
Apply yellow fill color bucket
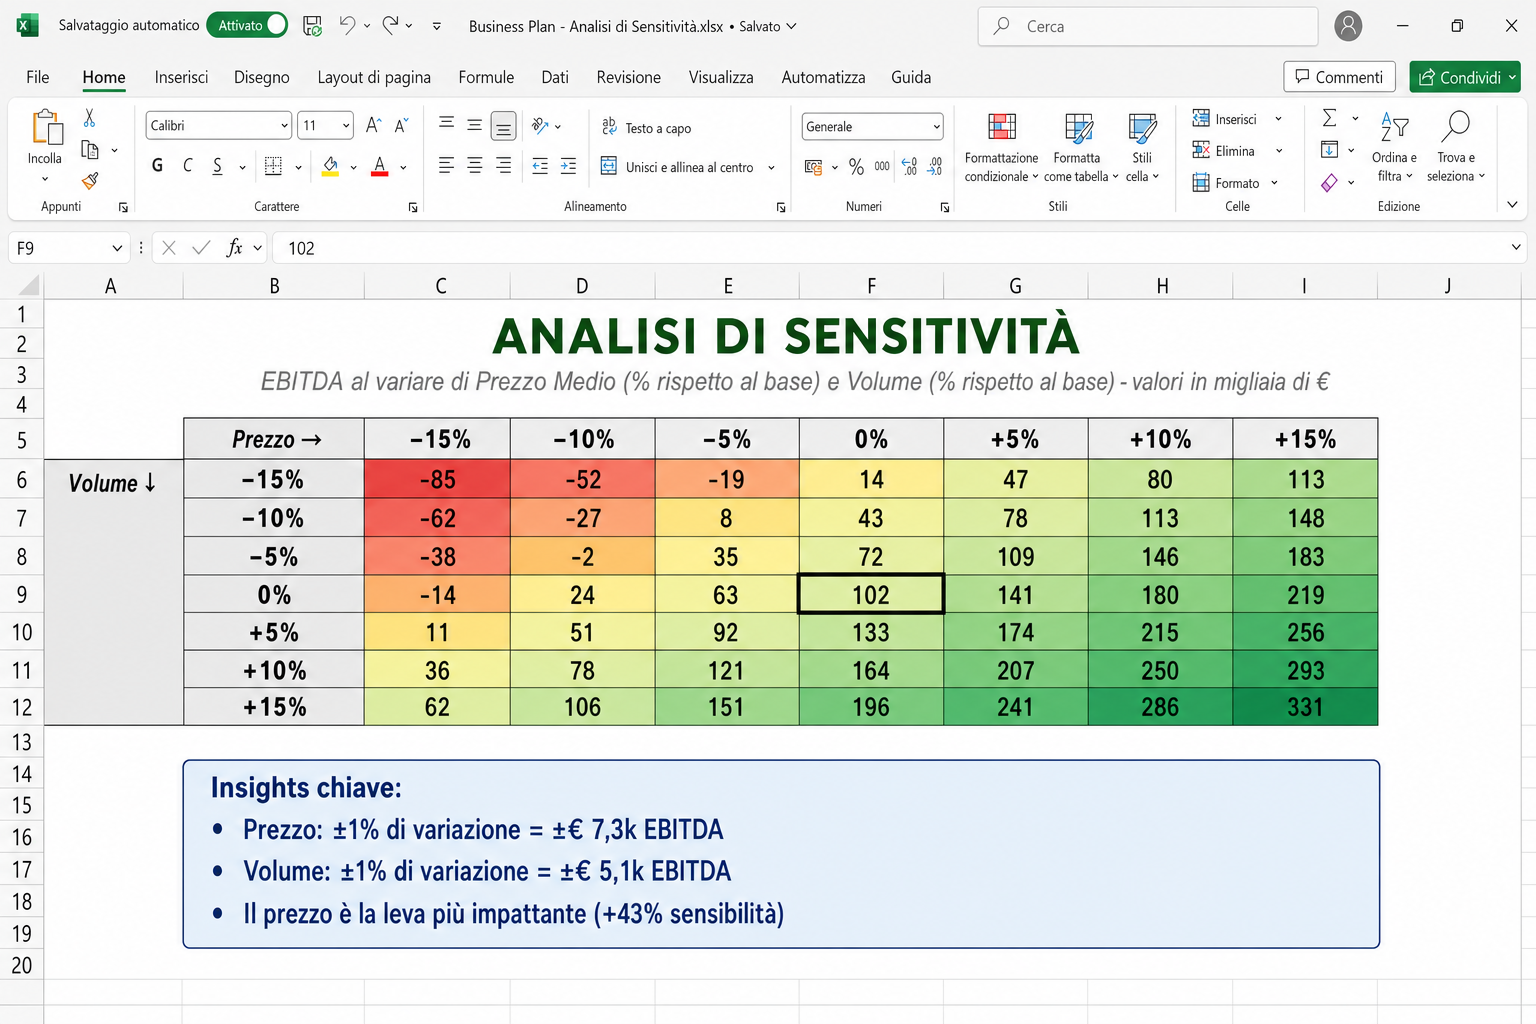(x=330, y=166)
